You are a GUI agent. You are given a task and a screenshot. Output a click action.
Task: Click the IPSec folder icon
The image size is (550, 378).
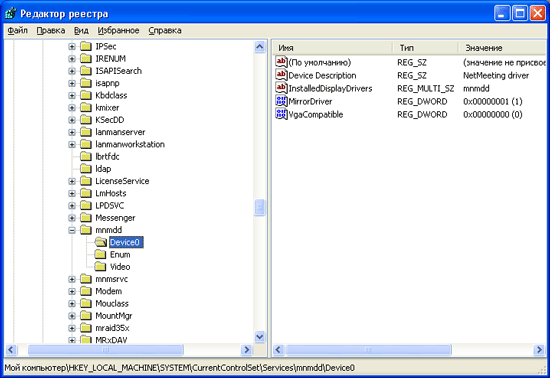point(86,46)
